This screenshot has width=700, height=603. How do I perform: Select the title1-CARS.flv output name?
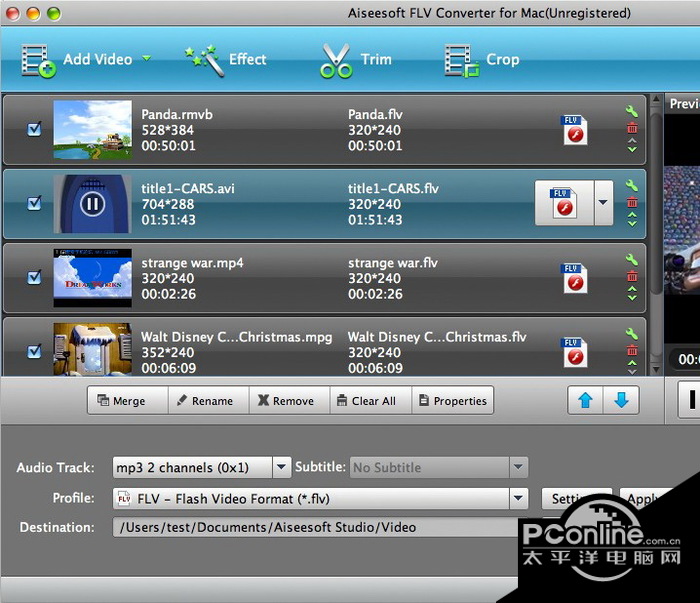click(393, 189)
